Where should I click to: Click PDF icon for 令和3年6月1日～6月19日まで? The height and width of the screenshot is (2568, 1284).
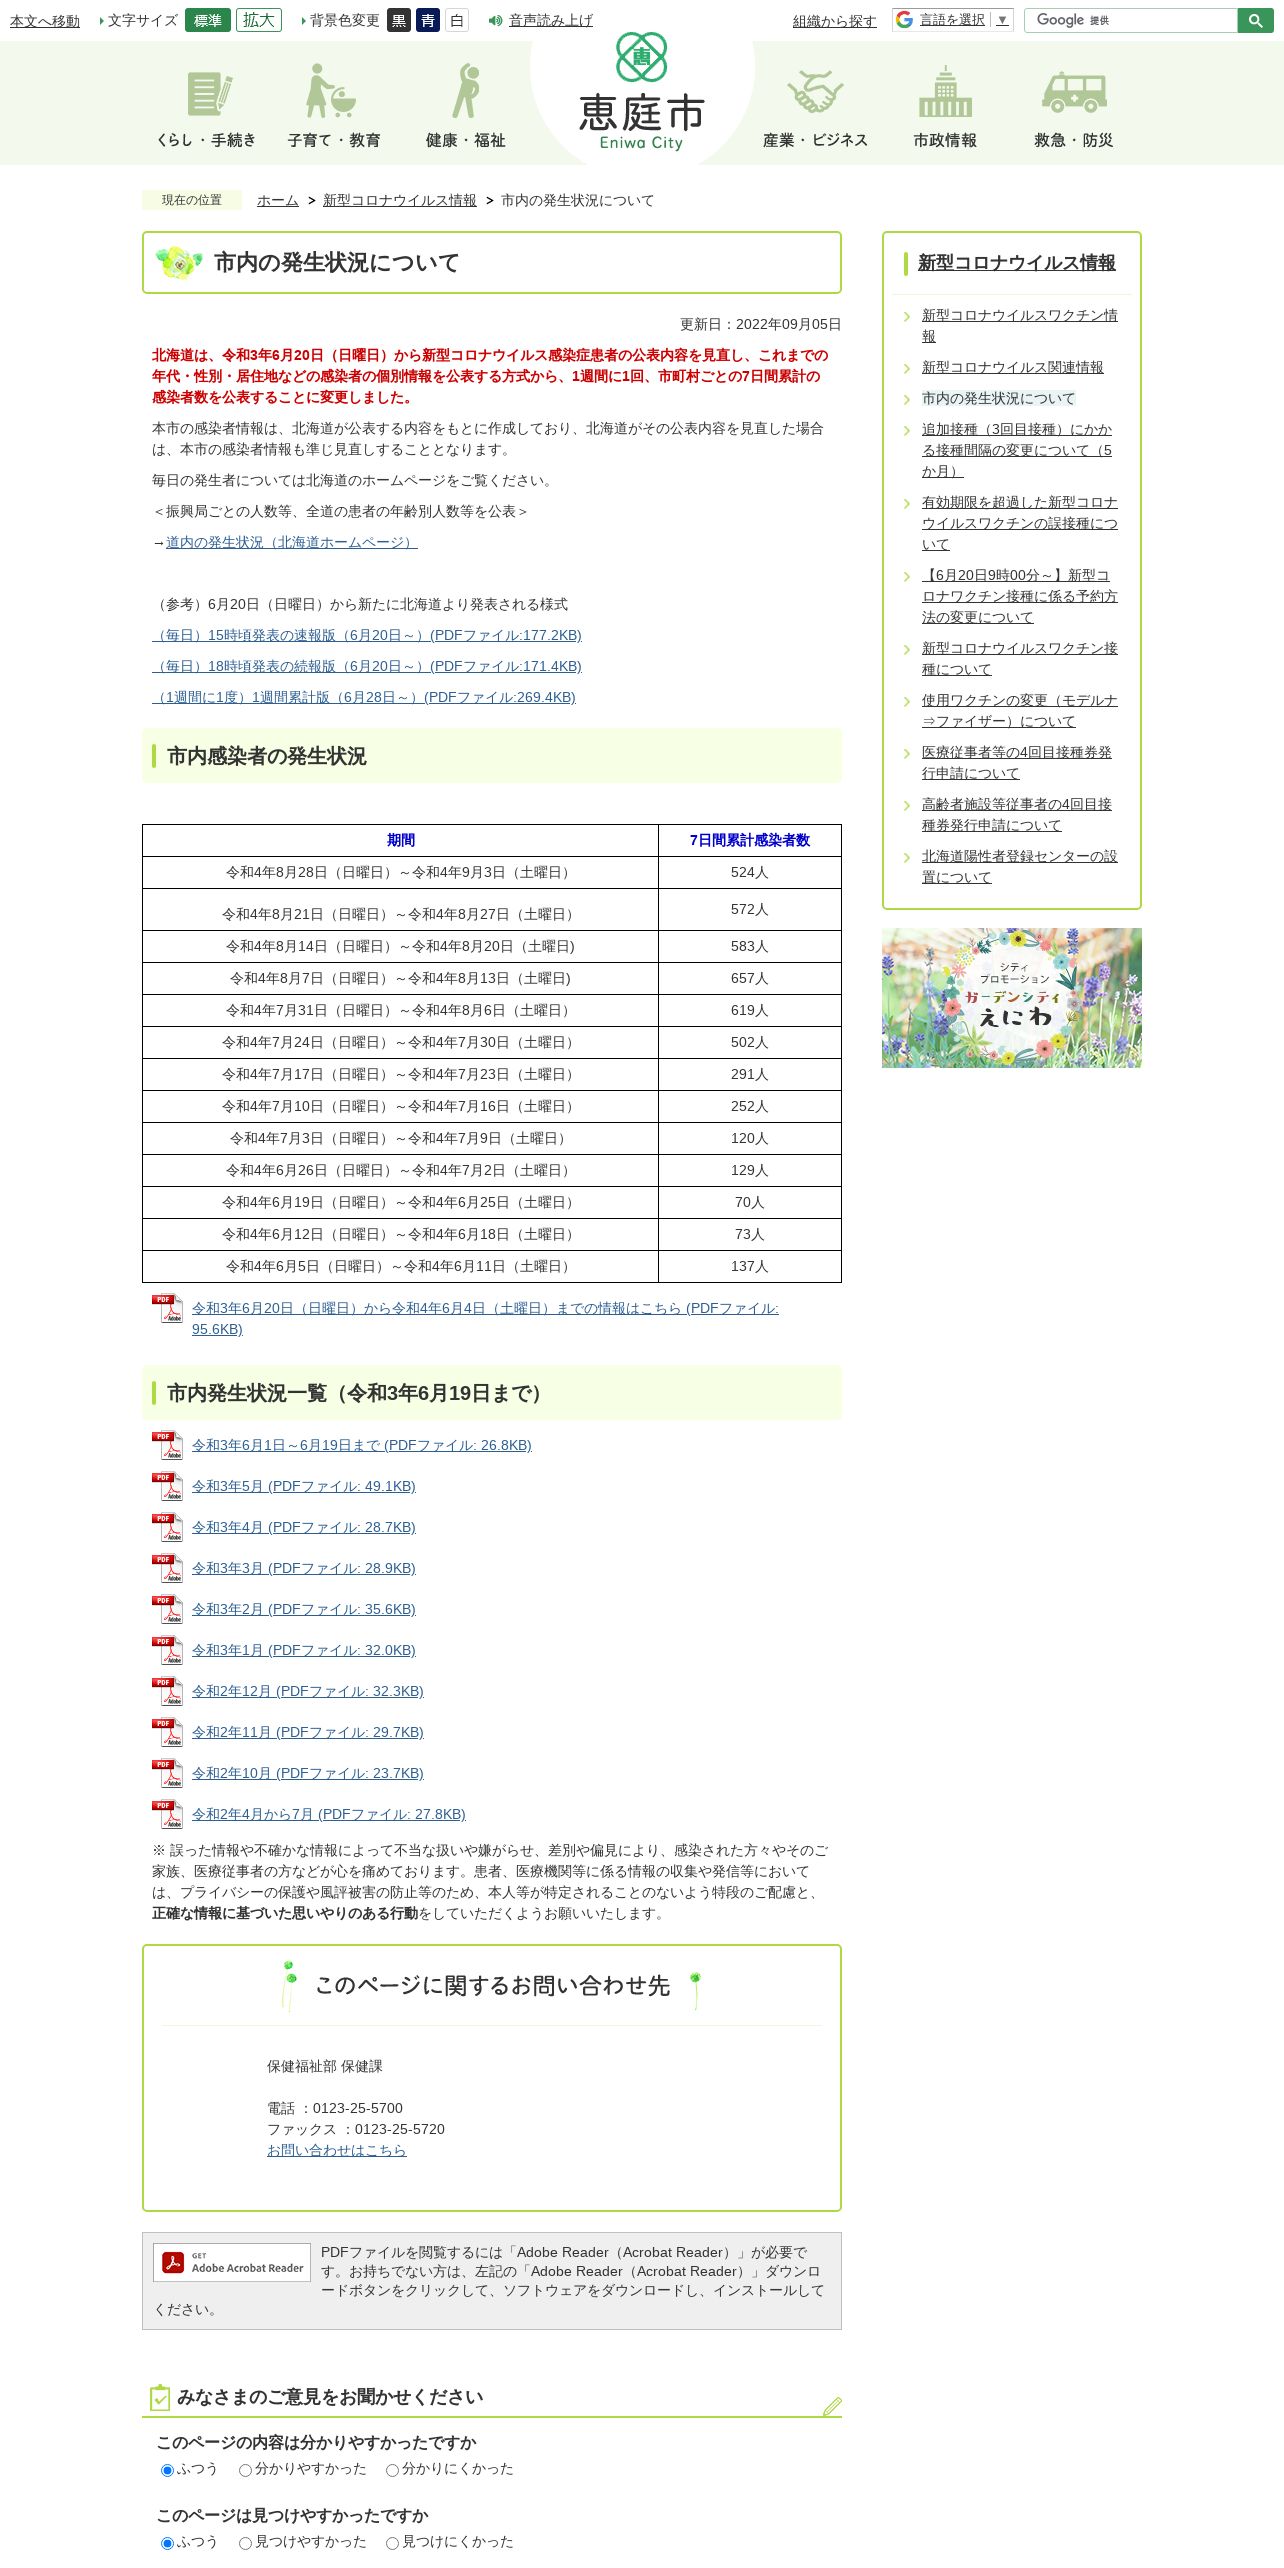coord(167,1446)
